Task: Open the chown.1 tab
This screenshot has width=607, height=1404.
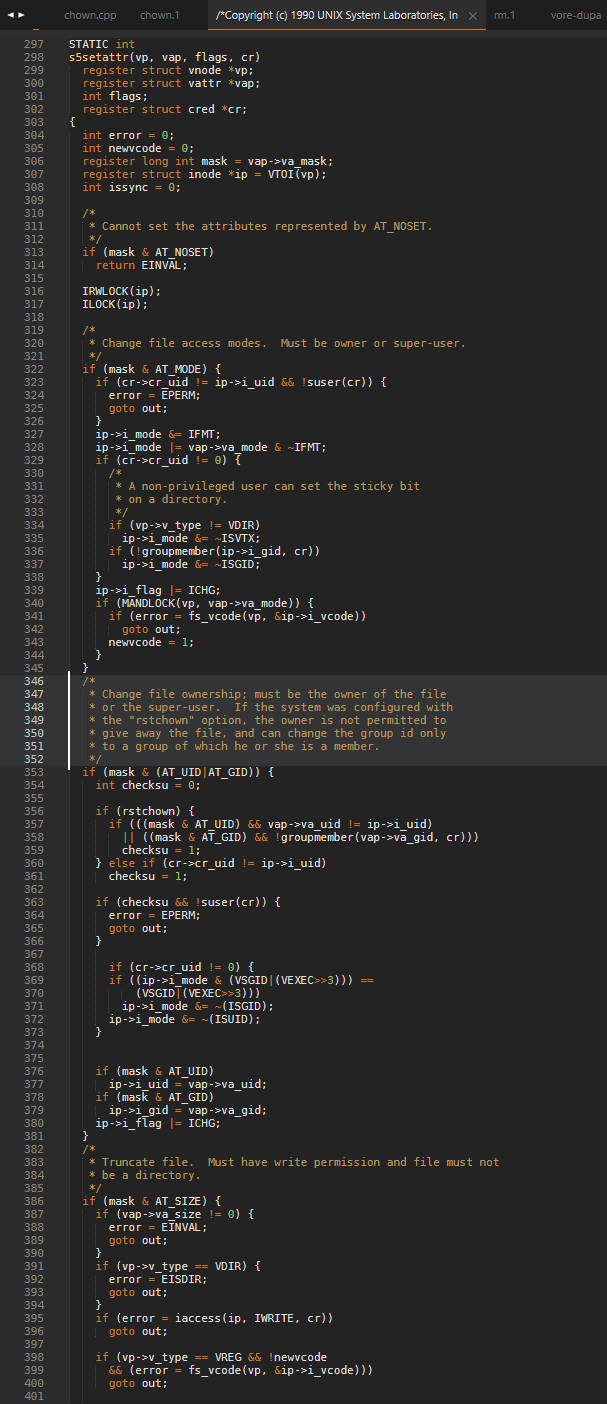Action: click(160, 16)
